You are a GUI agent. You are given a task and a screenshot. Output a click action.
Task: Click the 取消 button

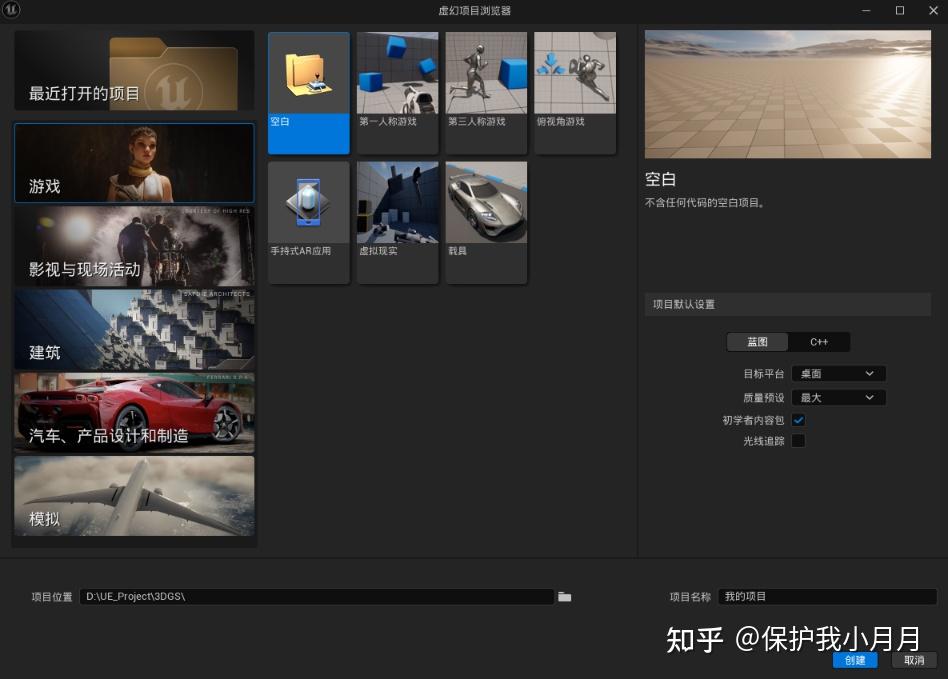914,660
